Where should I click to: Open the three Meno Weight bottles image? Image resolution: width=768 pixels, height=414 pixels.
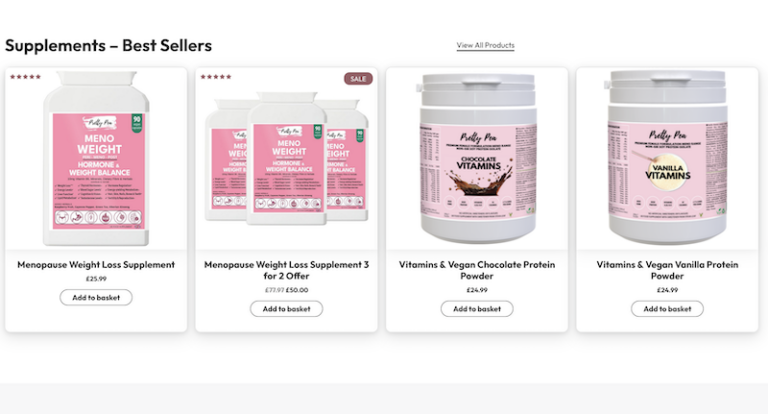tap(287, 159)
